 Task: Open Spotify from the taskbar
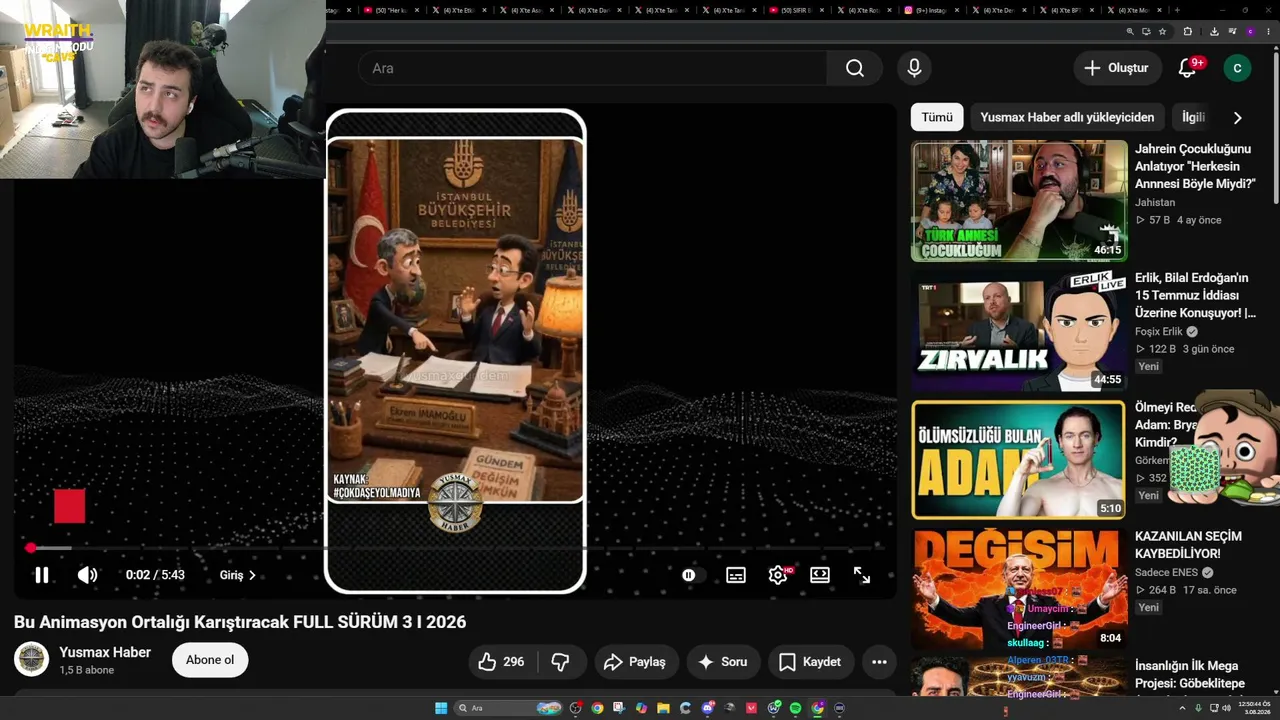point(795,708)
